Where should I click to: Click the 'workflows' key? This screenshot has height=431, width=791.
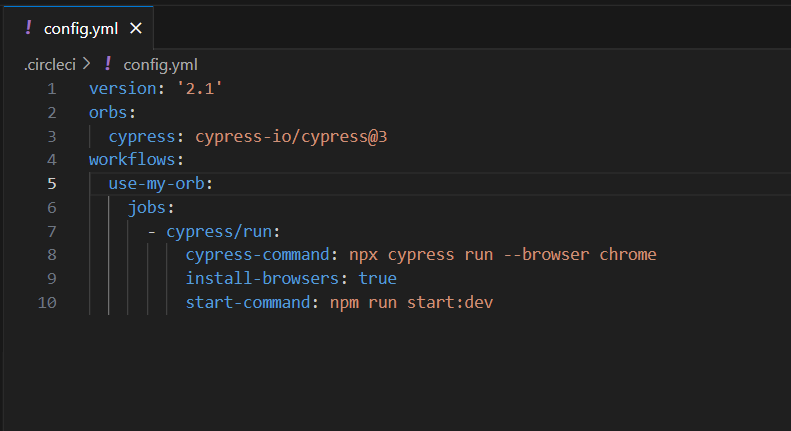click(132, 159)
